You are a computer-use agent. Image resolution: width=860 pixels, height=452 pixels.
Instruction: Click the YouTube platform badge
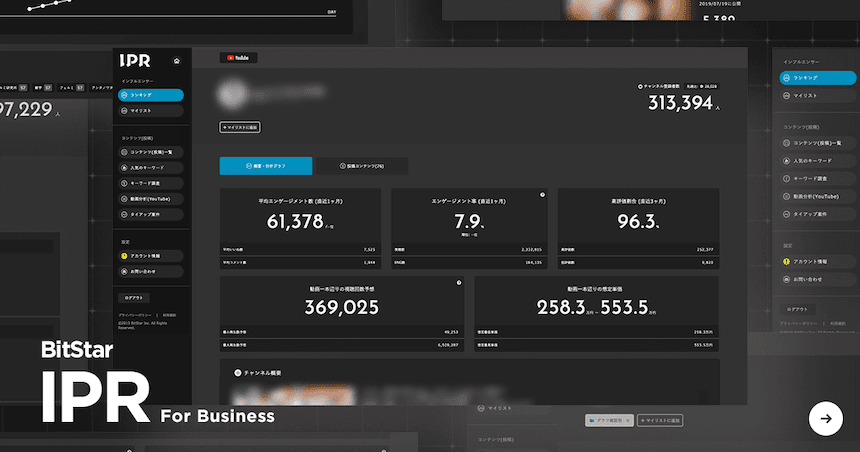[x=238, y=58]
